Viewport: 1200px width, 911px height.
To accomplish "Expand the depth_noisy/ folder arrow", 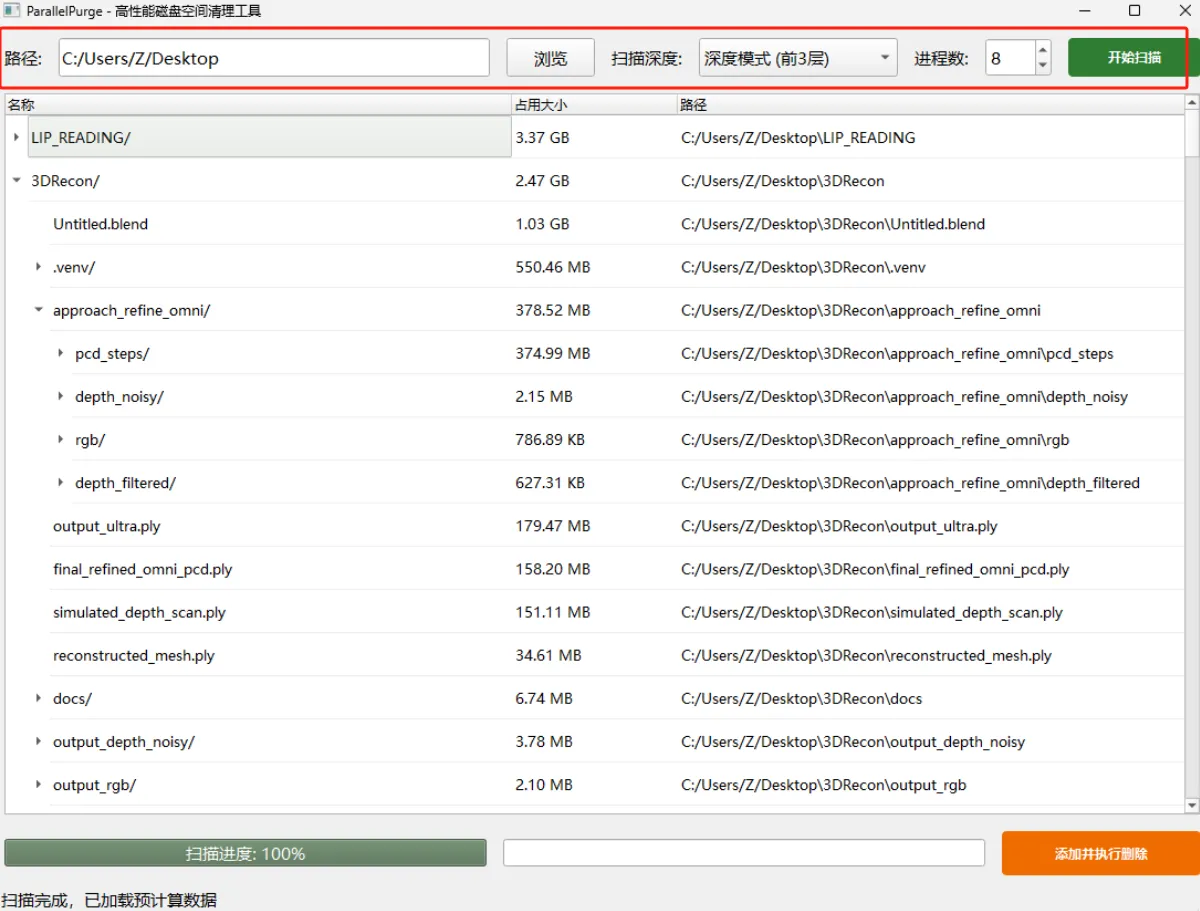I will [x=60, y=396].
